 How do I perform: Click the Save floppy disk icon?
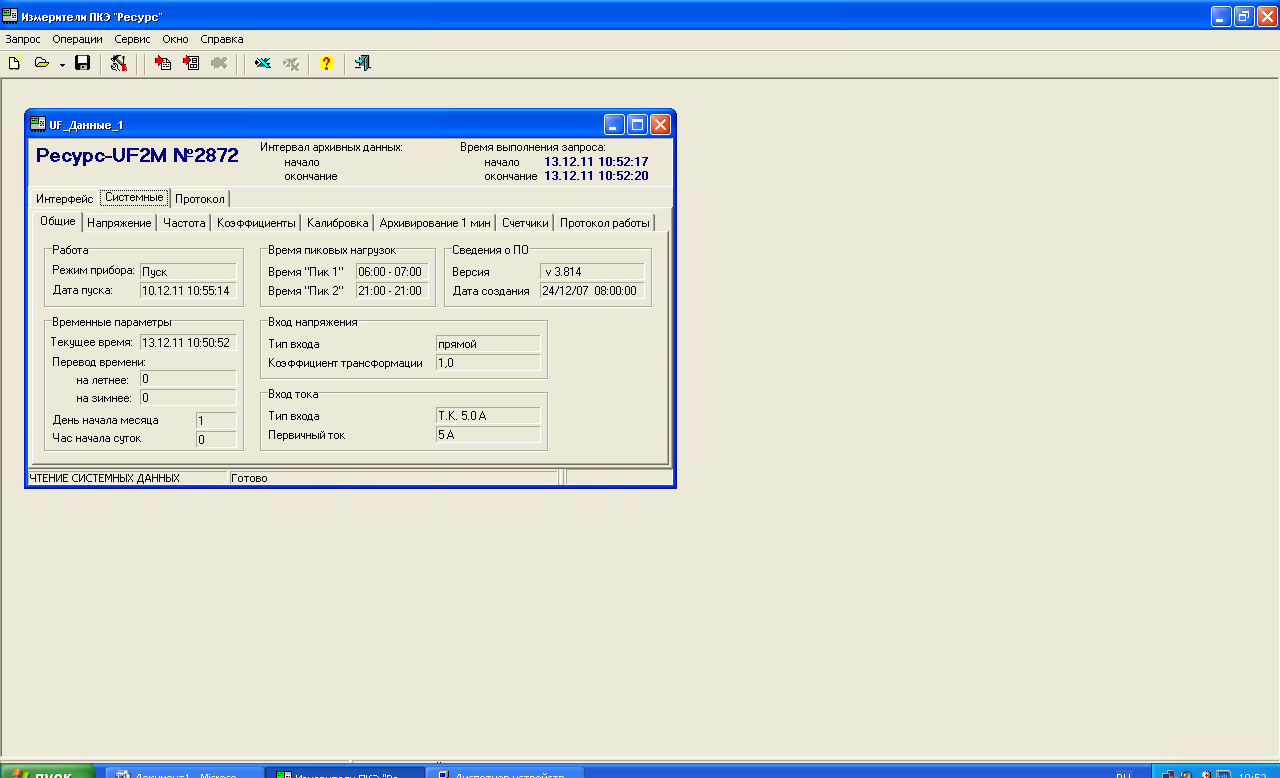(x=83, y=63)
